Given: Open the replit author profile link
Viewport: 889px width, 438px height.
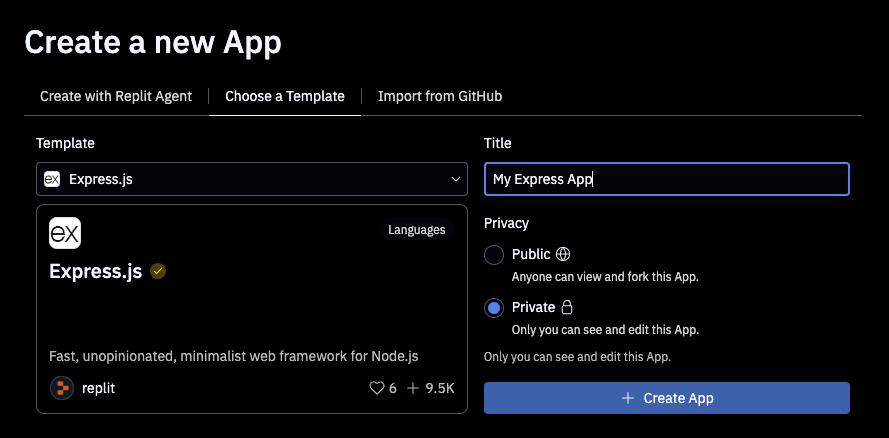Looking at the screenshot, I should 99,388.
